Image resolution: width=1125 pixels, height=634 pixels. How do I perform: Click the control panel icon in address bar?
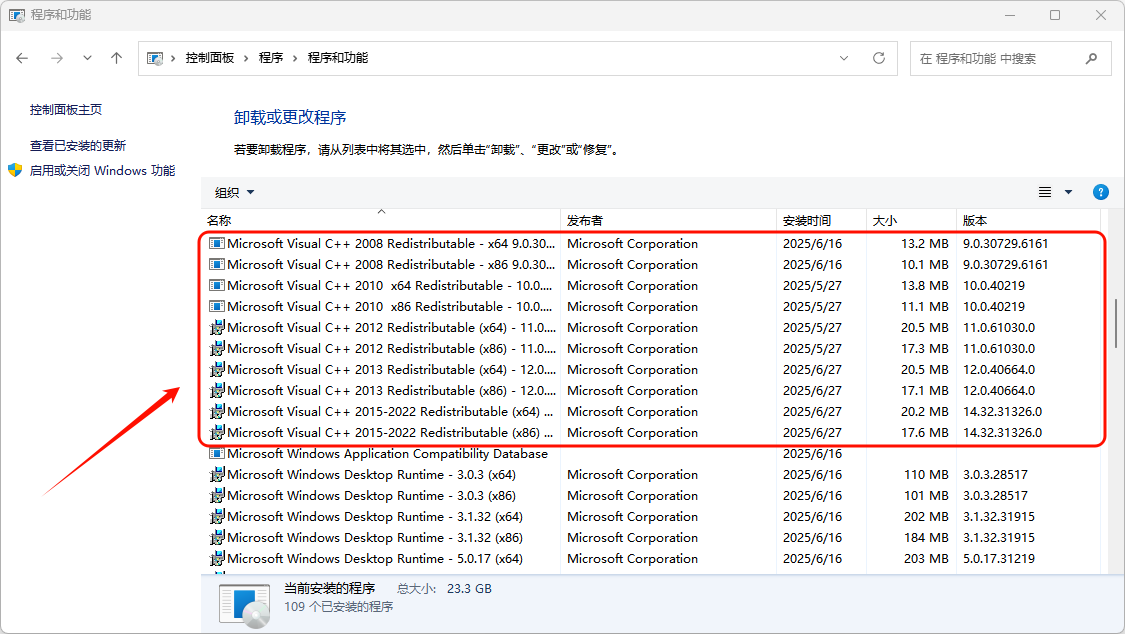[x=154, y=58]
